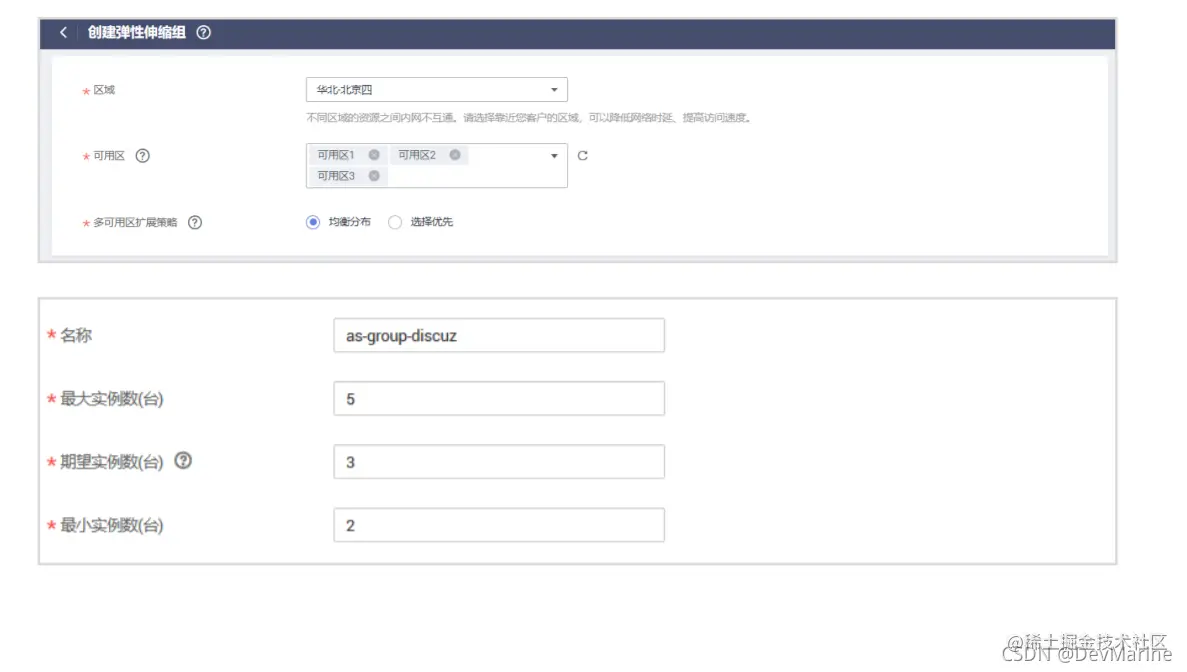
Task: Open the 区域 region dropdown
Action: coord(437,89)
